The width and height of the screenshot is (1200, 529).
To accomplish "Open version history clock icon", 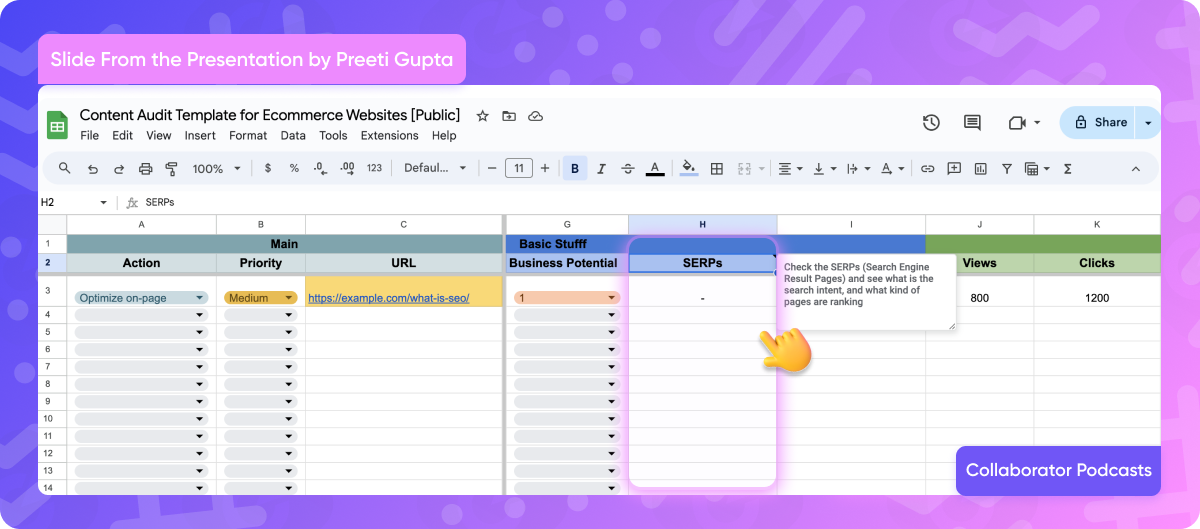I will (x=931, y=123).
